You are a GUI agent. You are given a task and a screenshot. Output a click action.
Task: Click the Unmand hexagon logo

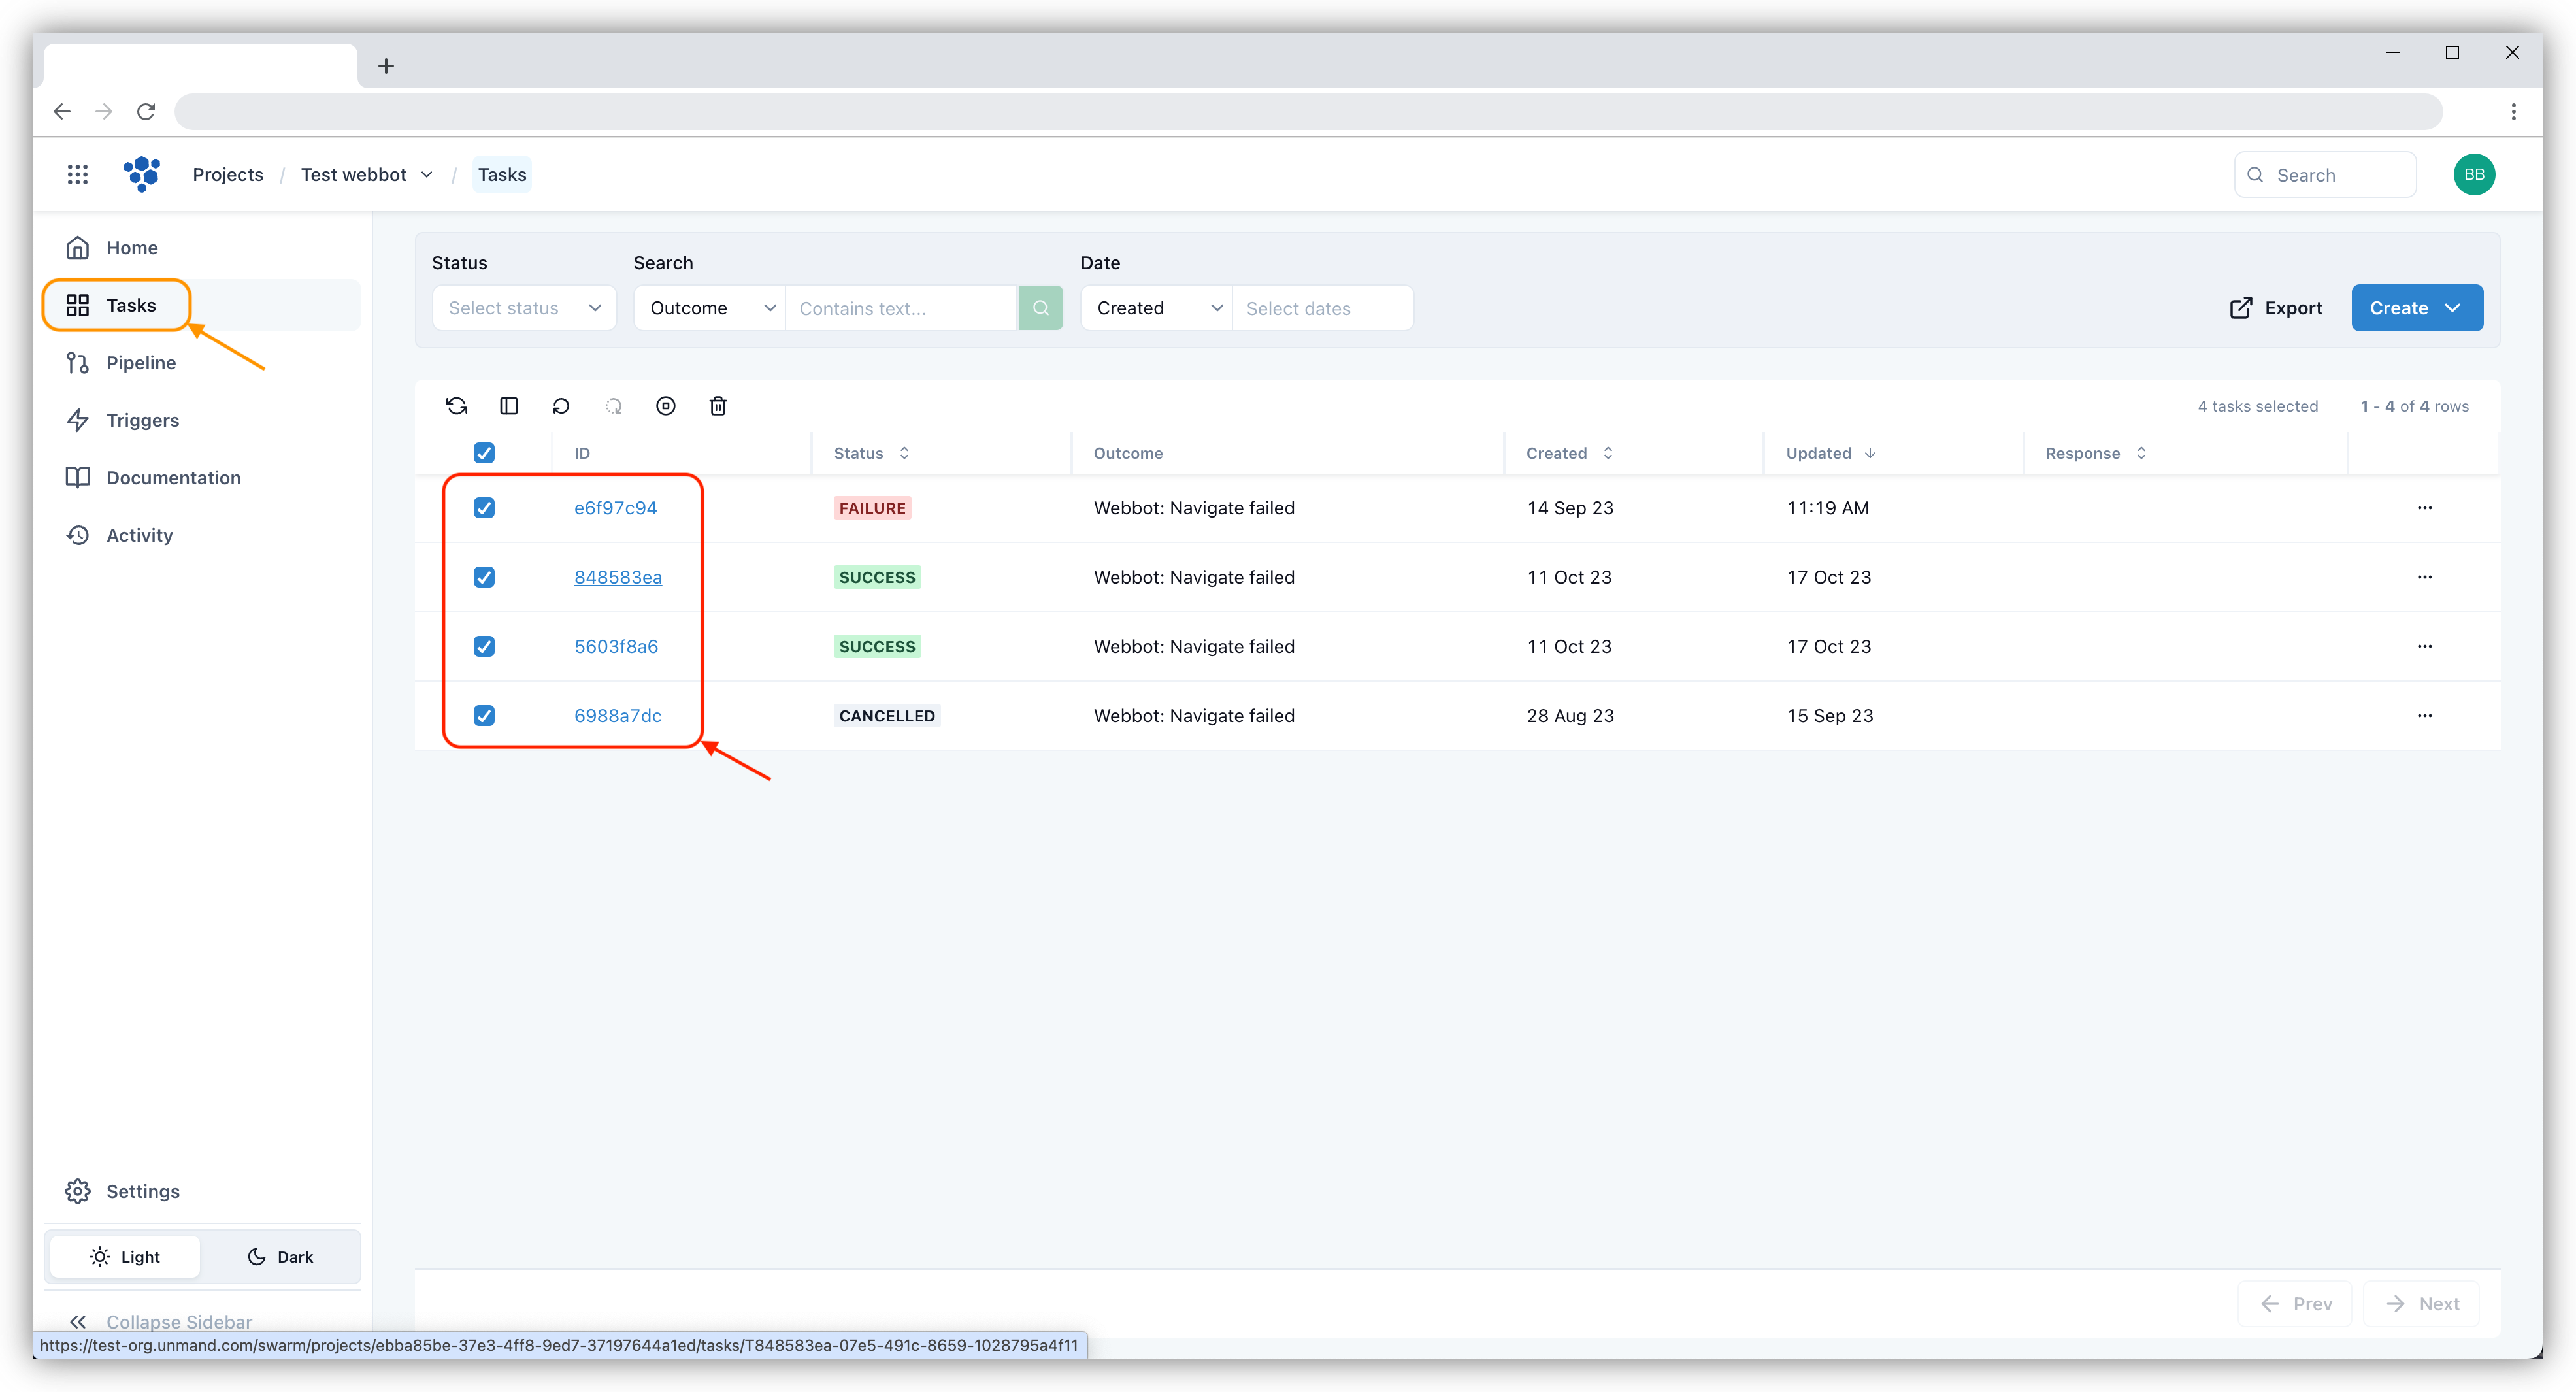(142, 174)
